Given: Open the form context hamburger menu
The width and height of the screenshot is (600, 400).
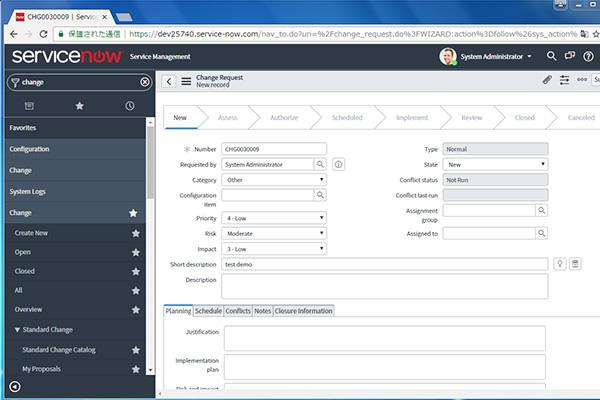Looking at the screenshot, I should pyautogui.click(x=186, y=81).
